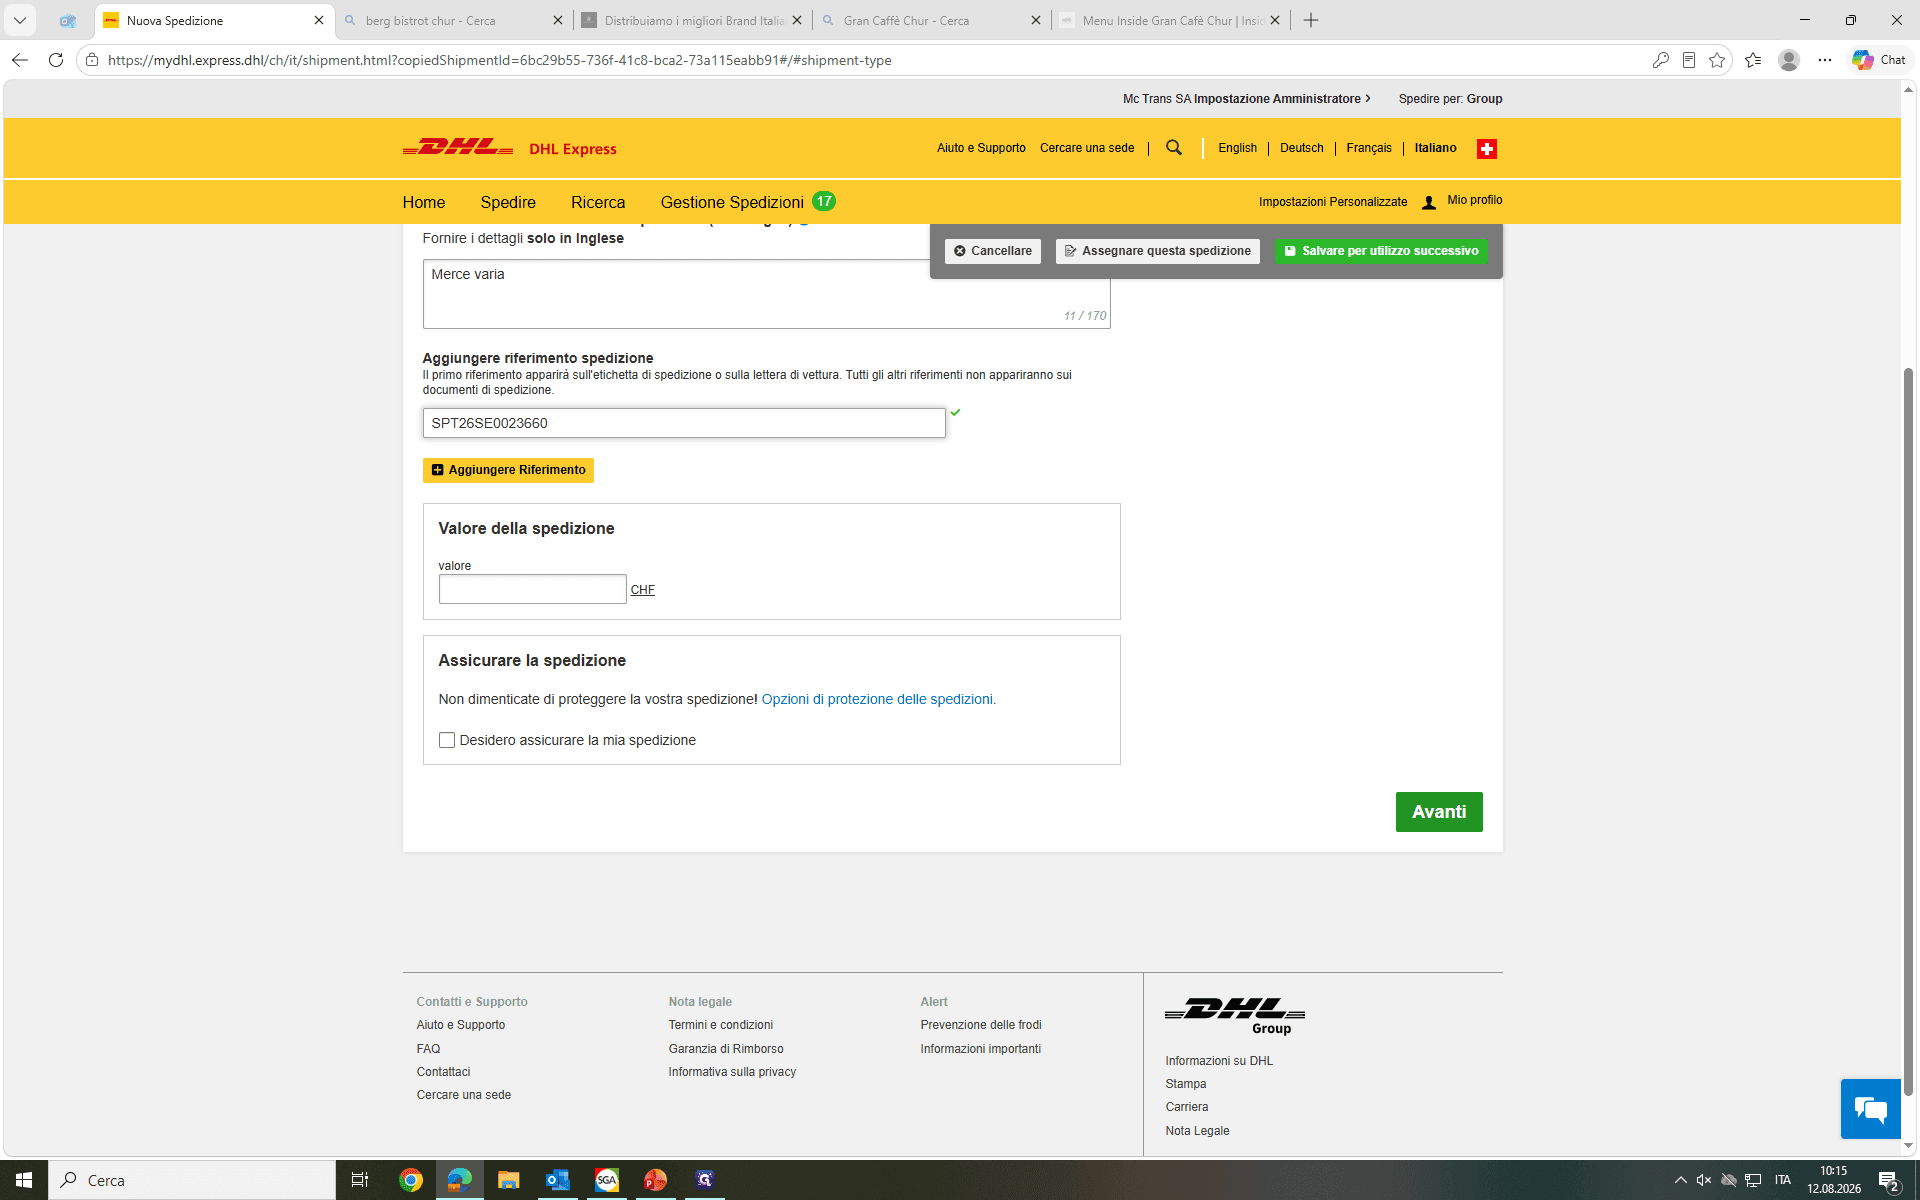
Task: Click the DHL Express logo
Action: pyautogui.click(x=509, y=148)
